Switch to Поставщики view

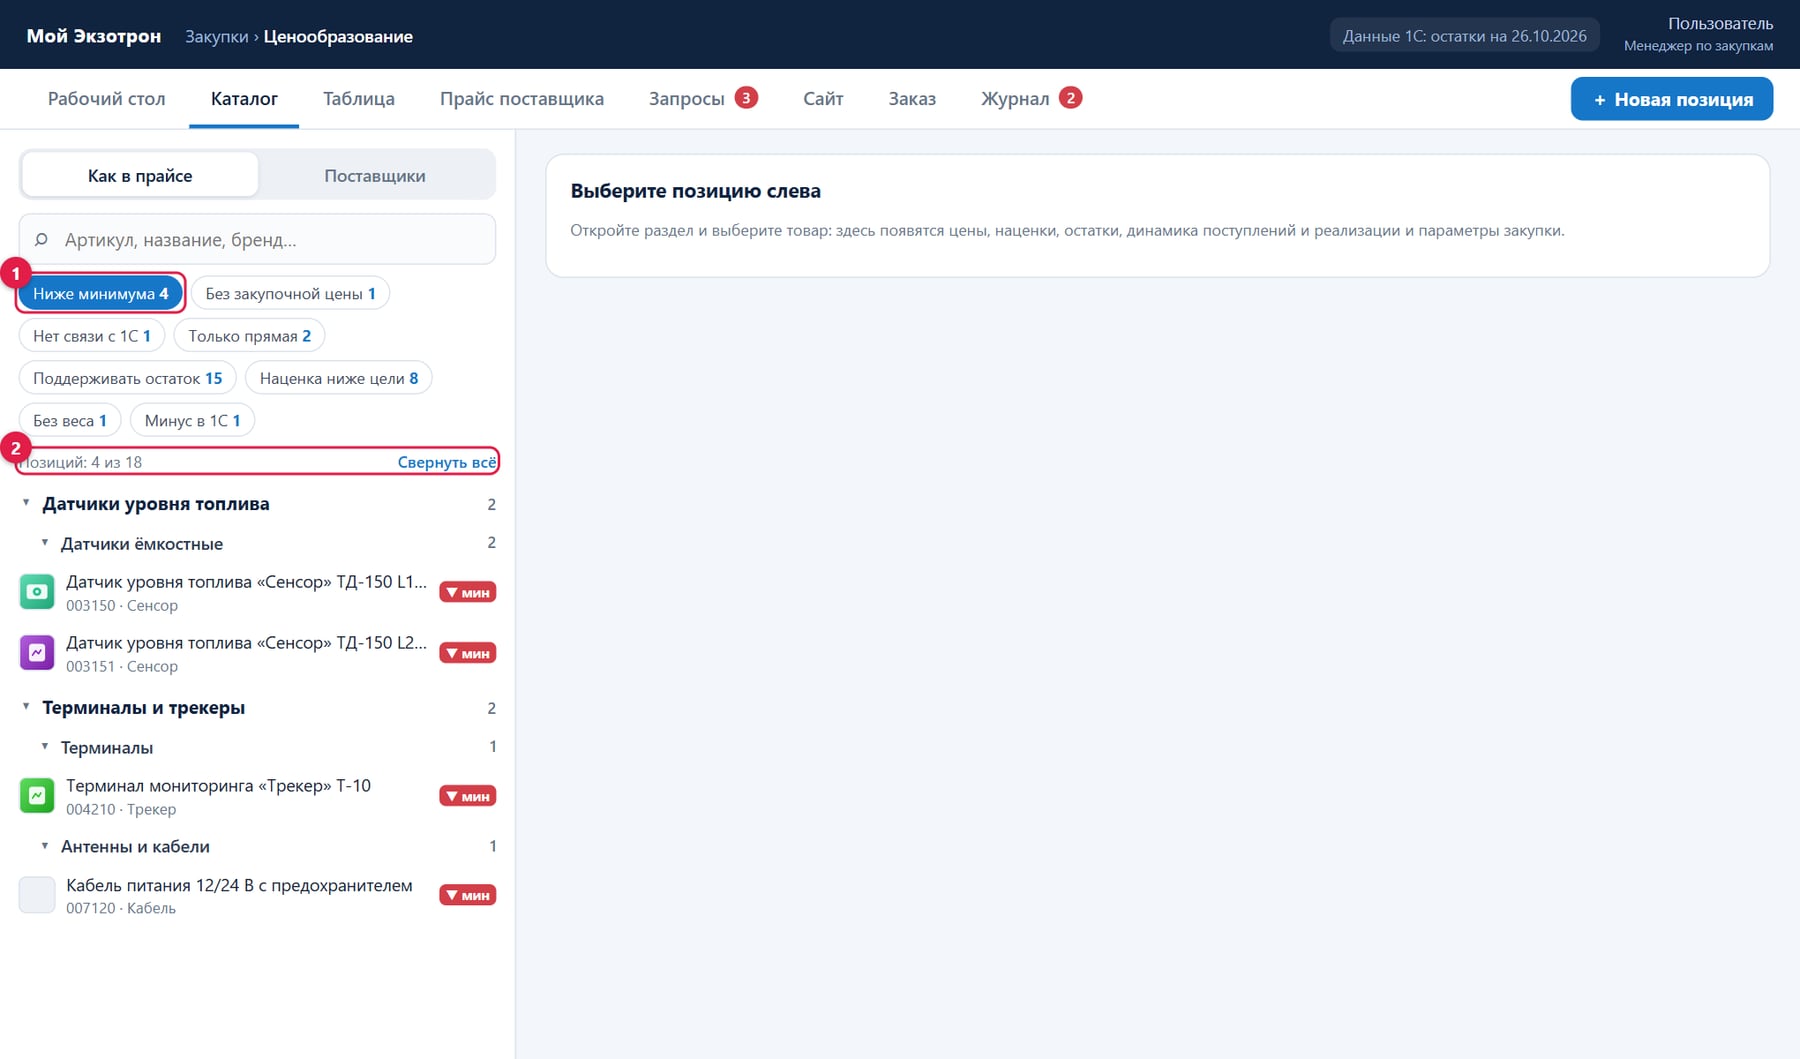[375, 175]
